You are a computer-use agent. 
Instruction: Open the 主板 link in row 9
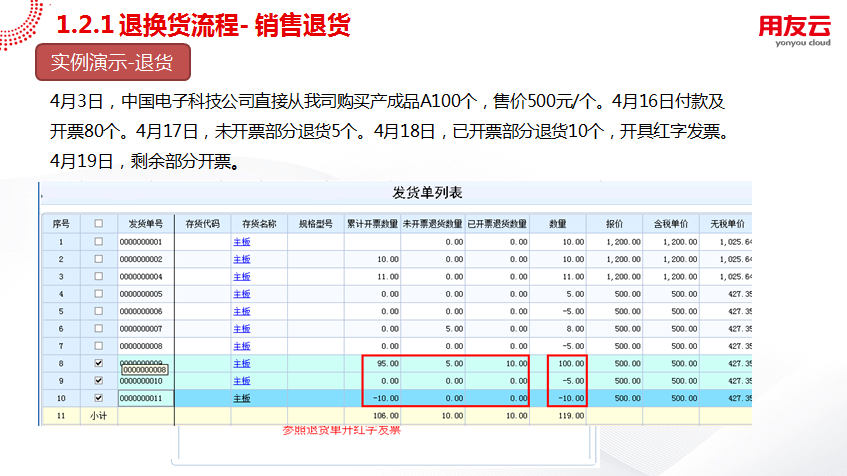pos(241,380)
